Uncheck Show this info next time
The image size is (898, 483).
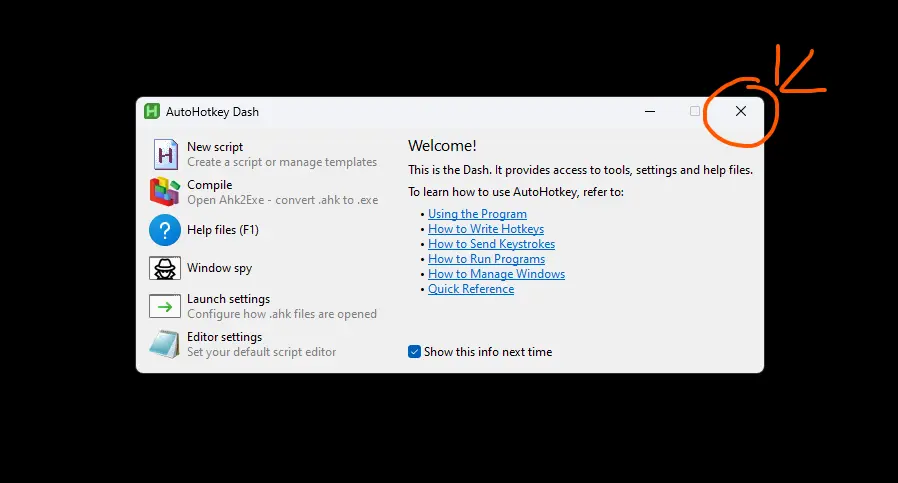[x=414, y=352]
